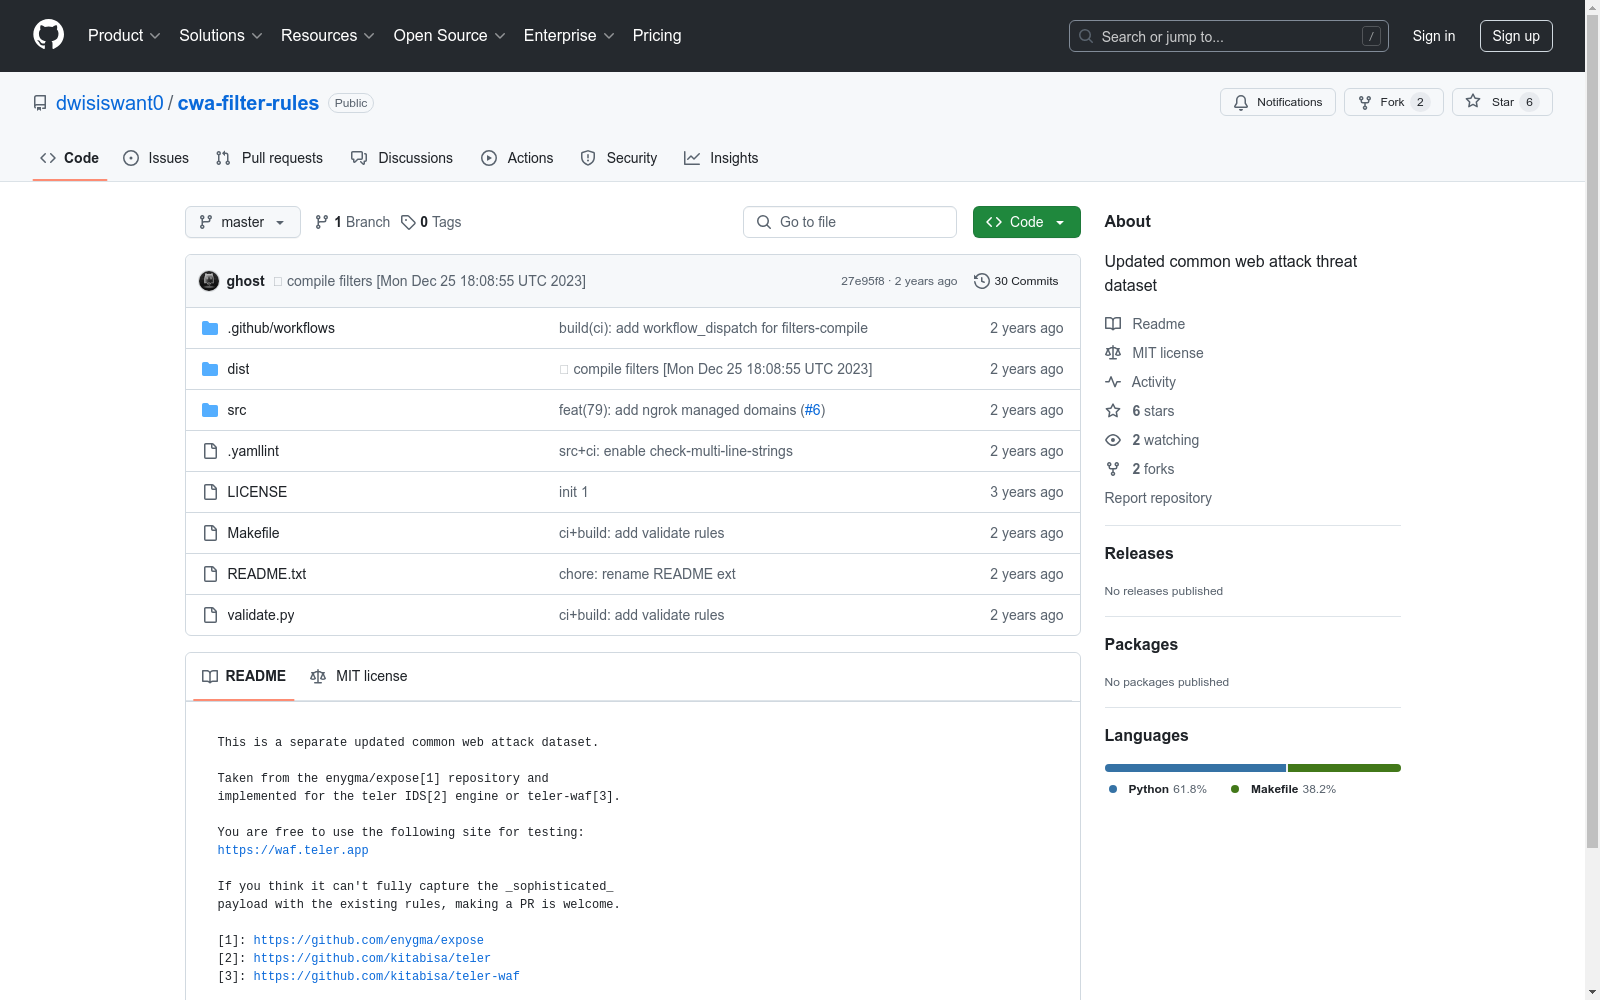The width and height of the screenshot is (1600, 1000).
Task: Expand the Resources menu
Action: pyautogui.click(x=328, y=36)
